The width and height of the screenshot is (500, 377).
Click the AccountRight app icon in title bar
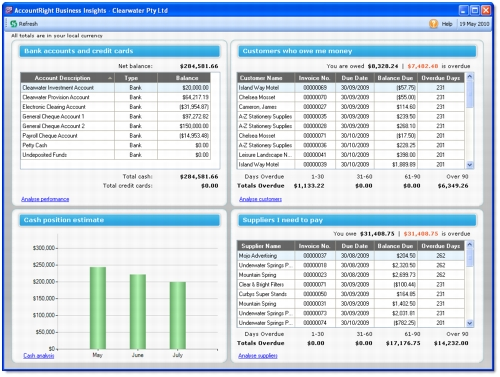click(9, 10)
